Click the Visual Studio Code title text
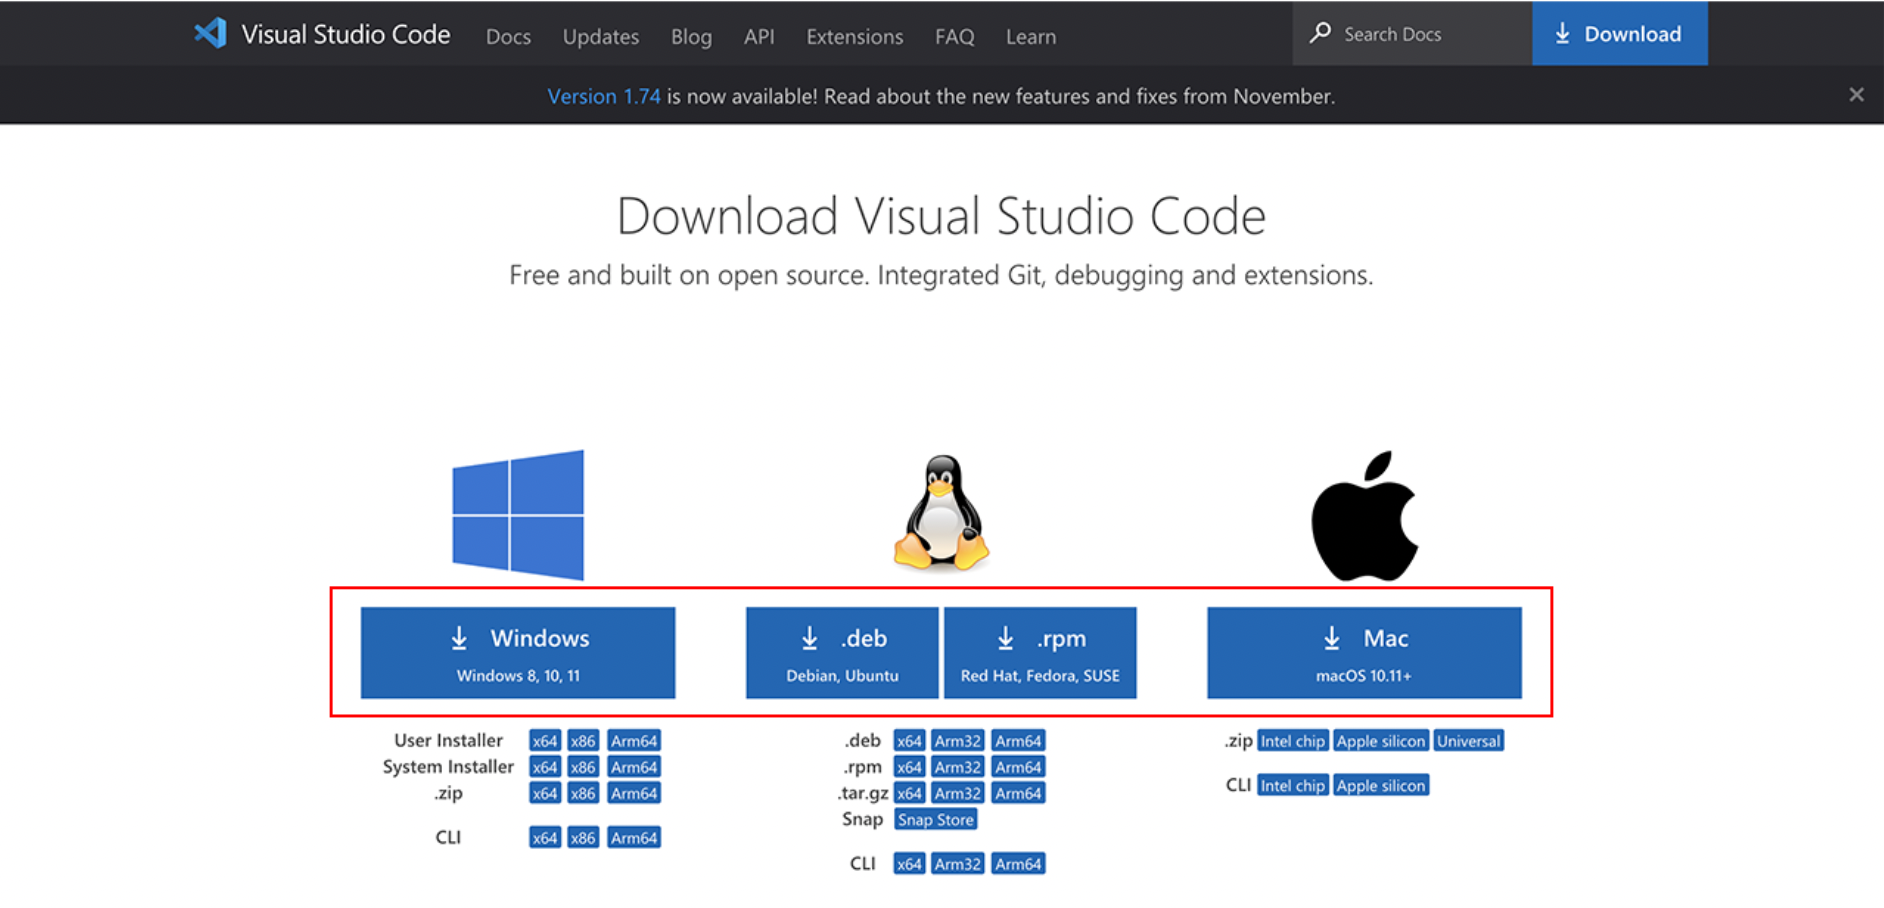1884x908 pixels. coord(345,34)
